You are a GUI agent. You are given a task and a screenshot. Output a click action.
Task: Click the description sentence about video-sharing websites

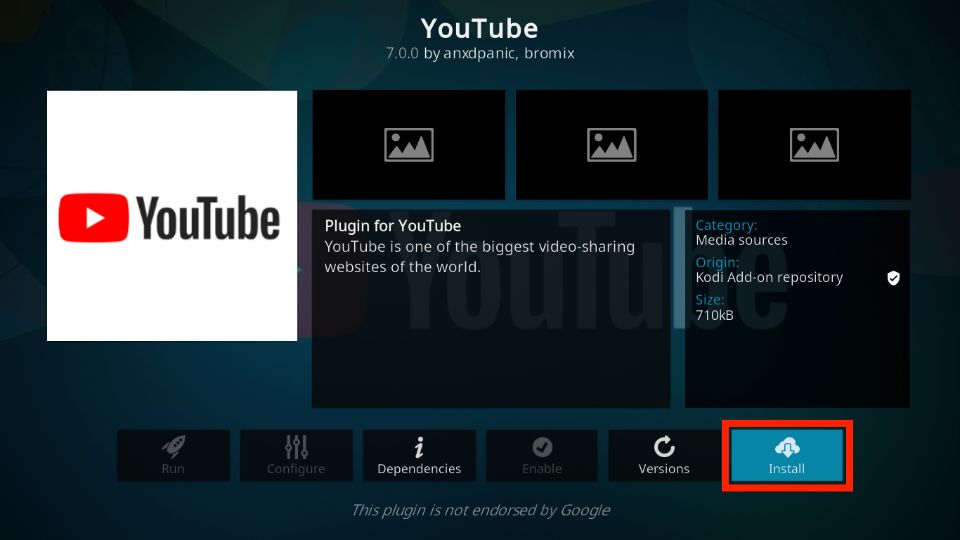[x=479, y=257]
